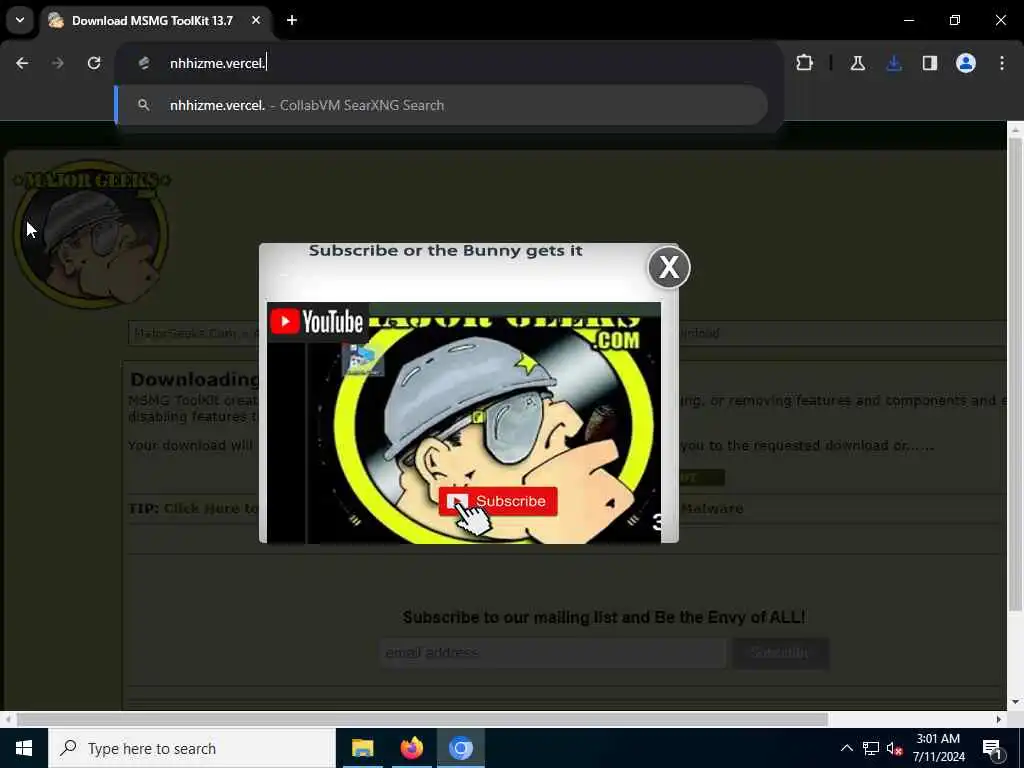This screenshot has width=1024, height=768.
Task: Click the scrollbar down arrow
Action: pos(1015,703)
